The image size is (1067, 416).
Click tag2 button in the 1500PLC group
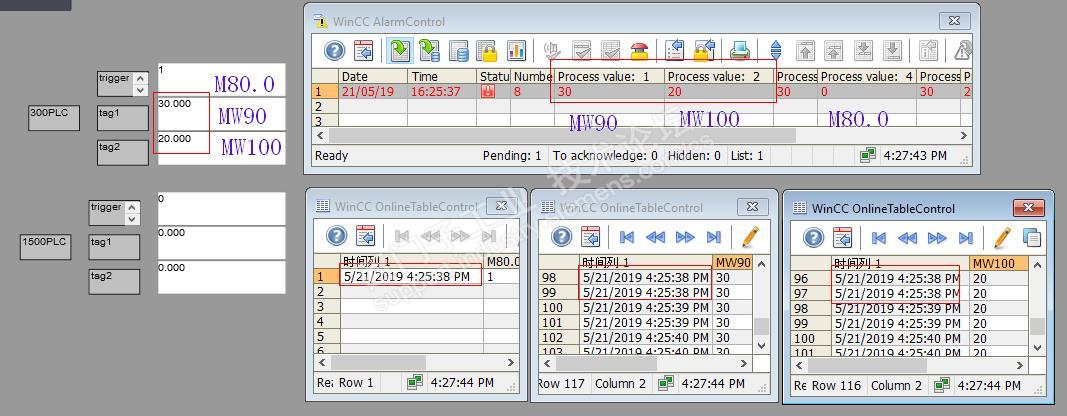point(114,281)
